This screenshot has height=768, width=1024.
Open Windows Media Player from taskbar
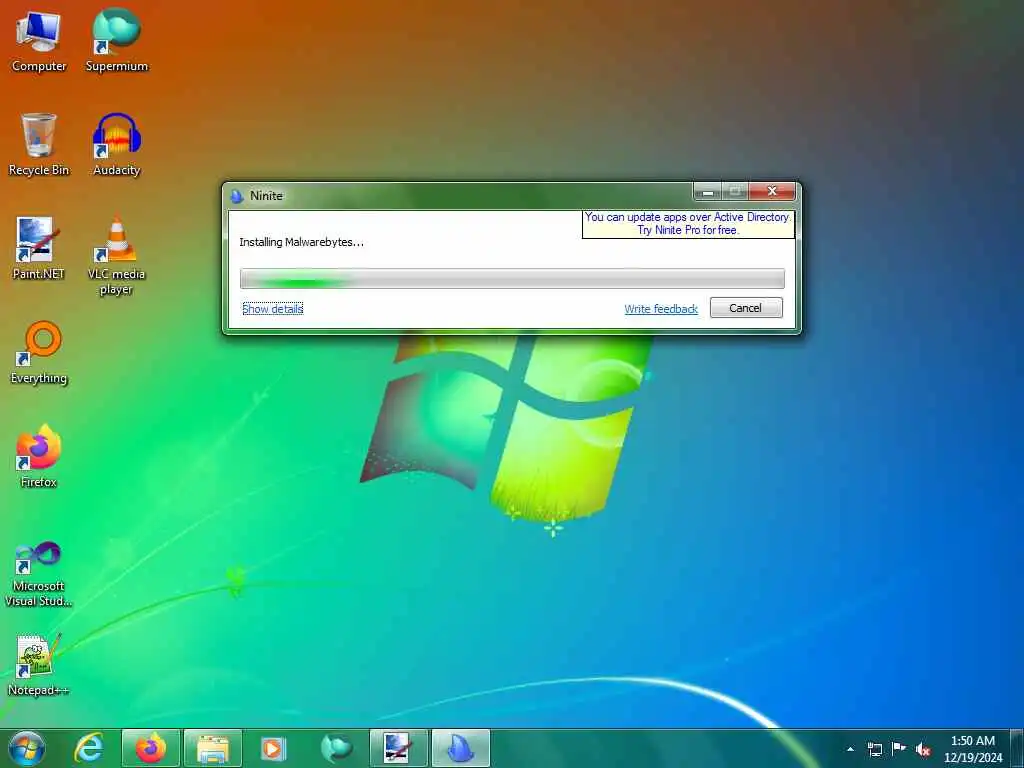tap(274, 748)
